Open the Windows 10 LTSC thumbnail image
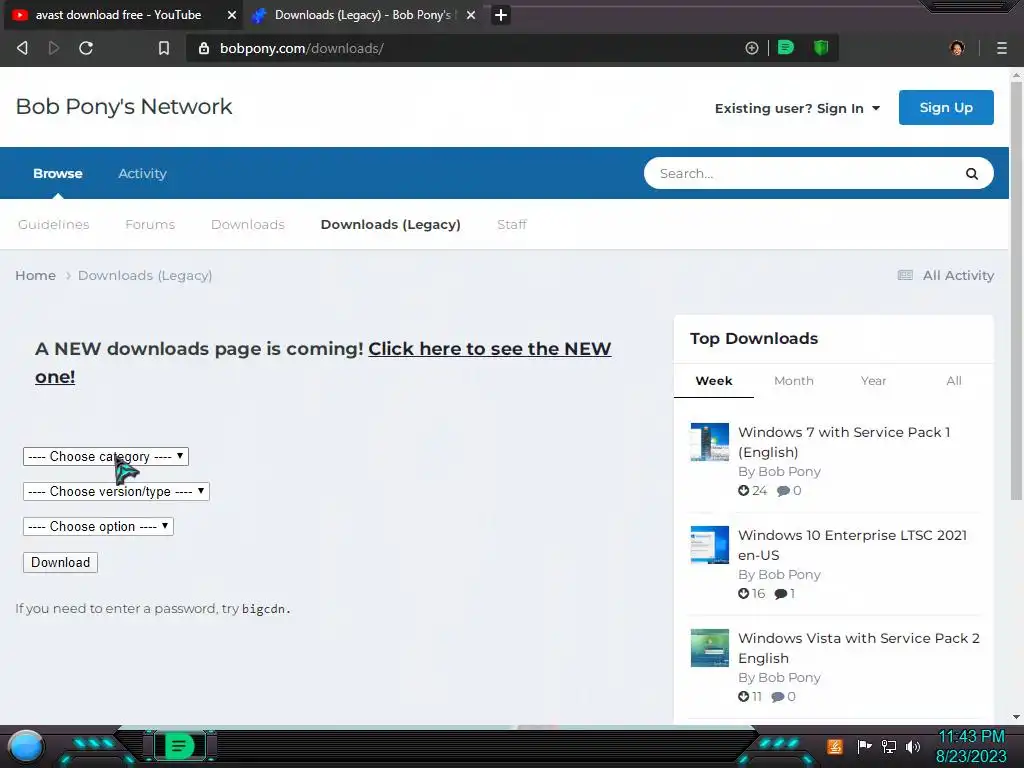Viewport: 1024px width, 768px height. pos(709,545)
